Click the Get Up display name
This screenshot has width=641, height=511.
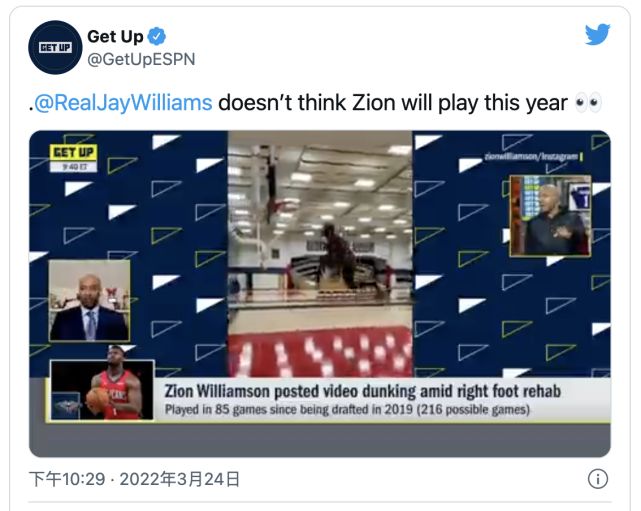click(x=115, y=36)
